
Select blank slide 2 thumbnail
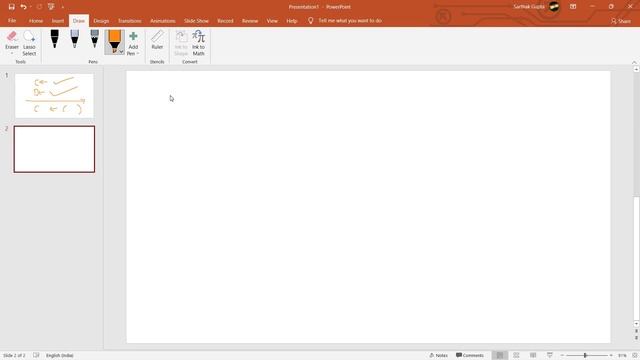click(x=54, y=149)
